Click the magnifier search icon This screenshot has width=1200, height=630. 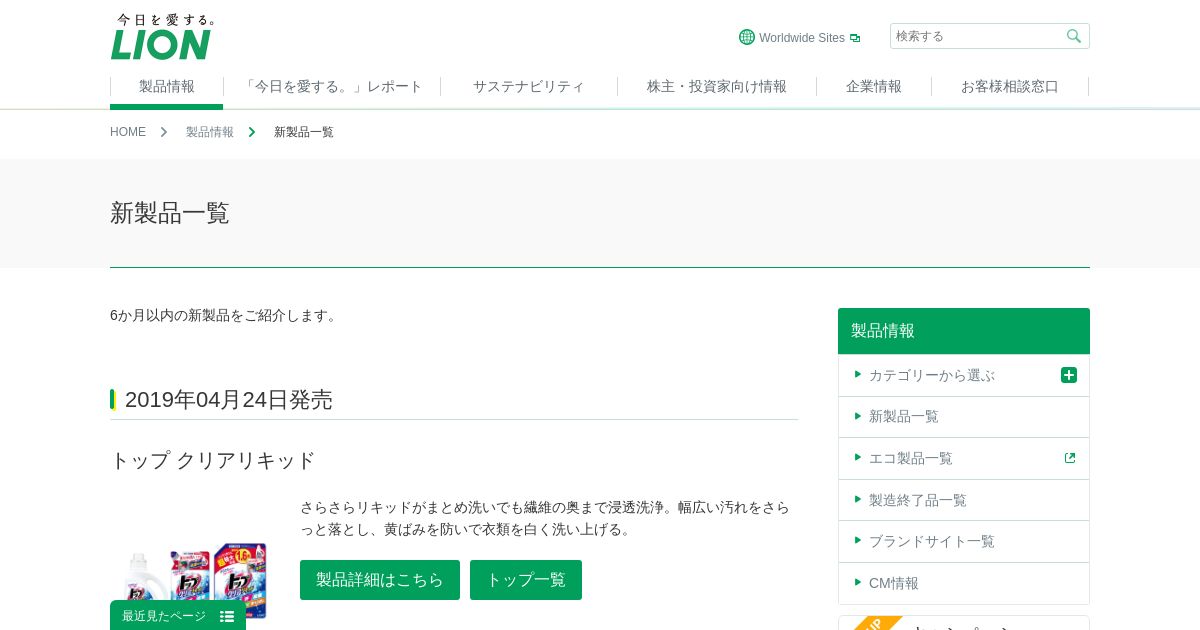click(1074, 36)
